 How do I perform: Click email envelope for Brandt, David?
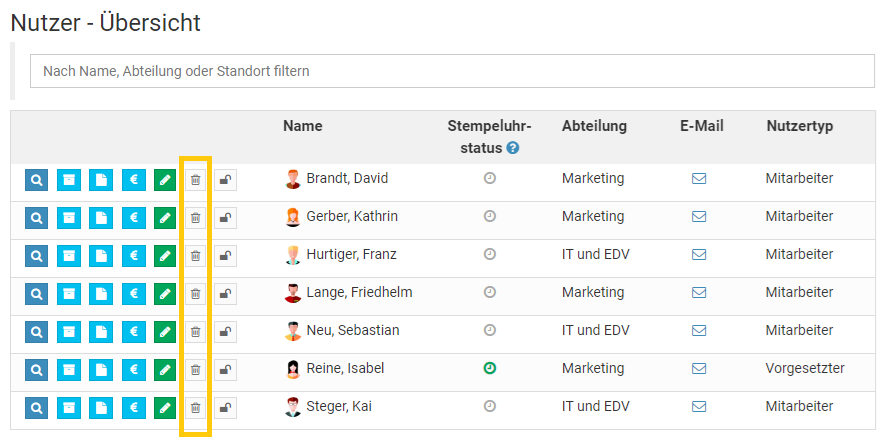pos(699,179)
